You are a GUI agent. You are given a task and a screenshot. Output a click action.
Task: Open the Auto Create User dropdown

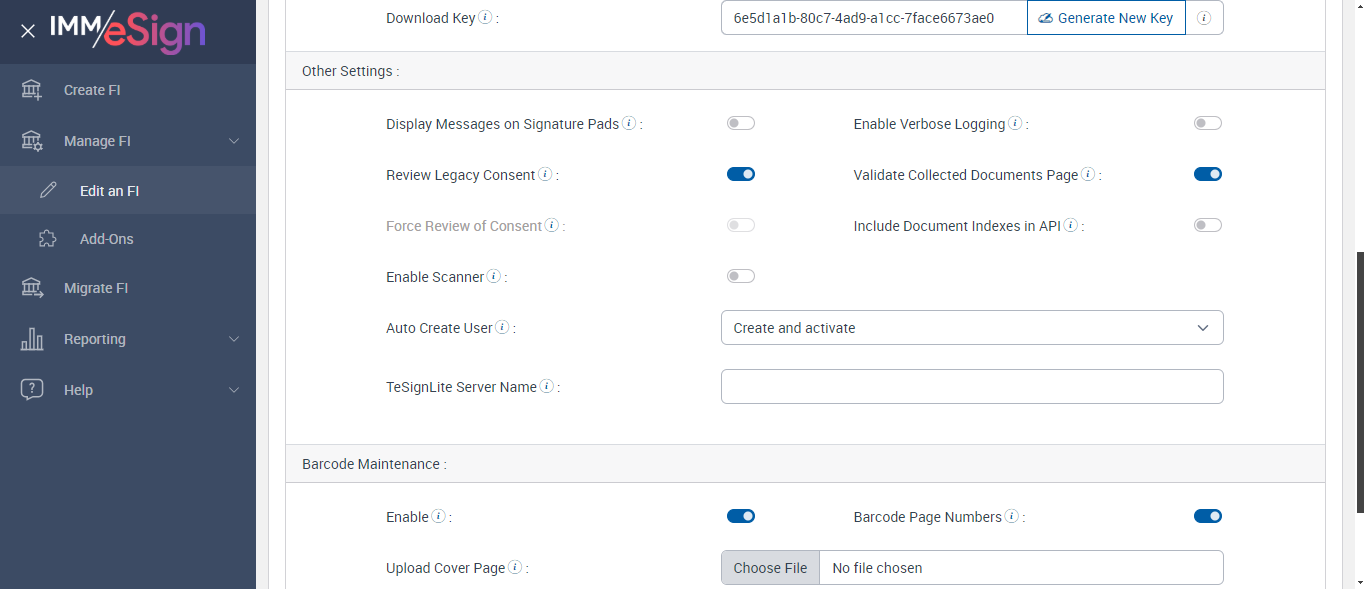(972, 328)
